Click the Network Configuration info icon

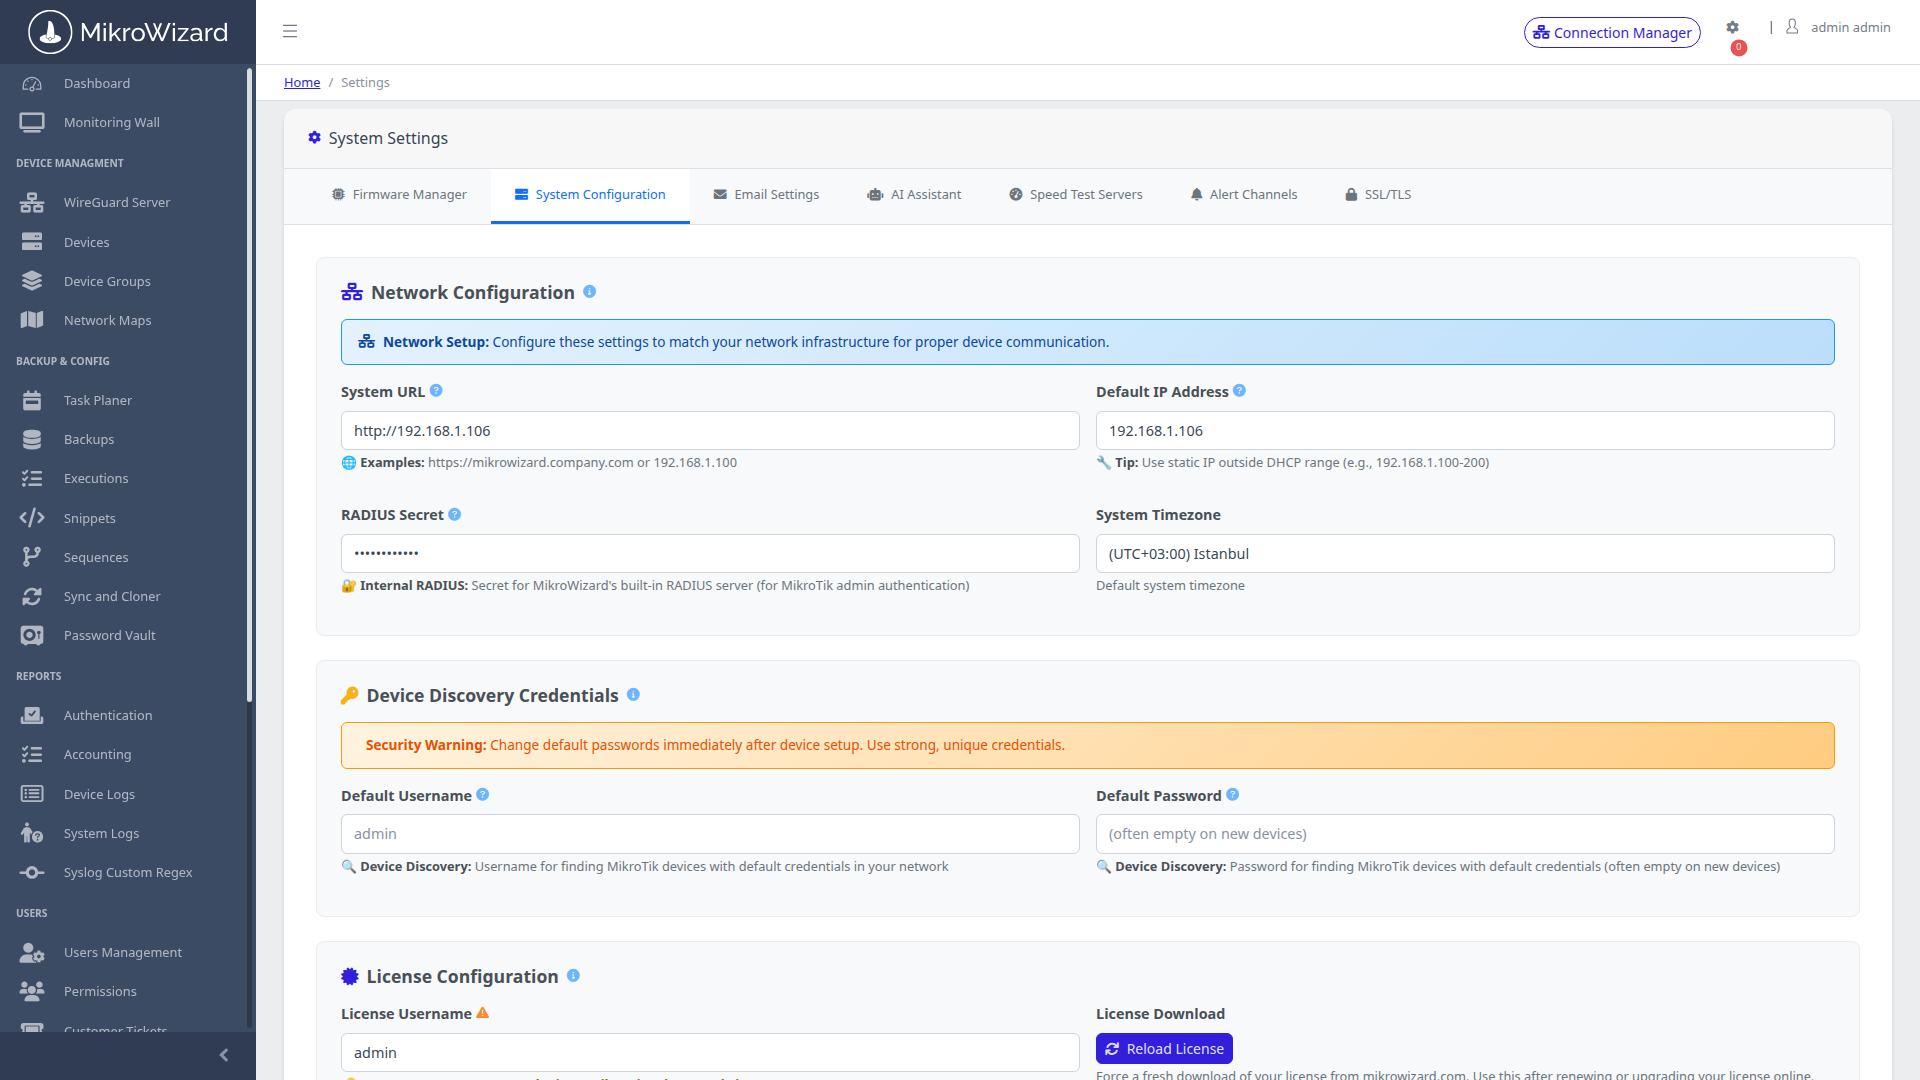[x=590, y=292]
